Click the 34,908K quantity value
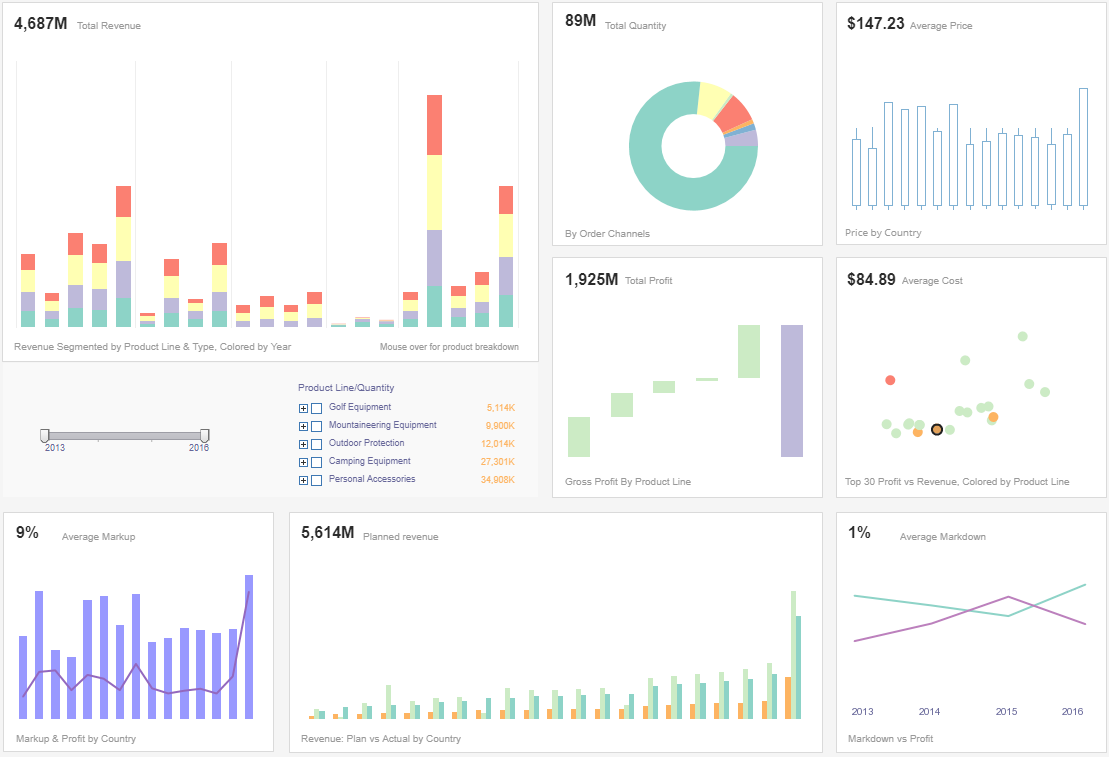This screenshot has height=757, width=1109. [x=498, y=480]
